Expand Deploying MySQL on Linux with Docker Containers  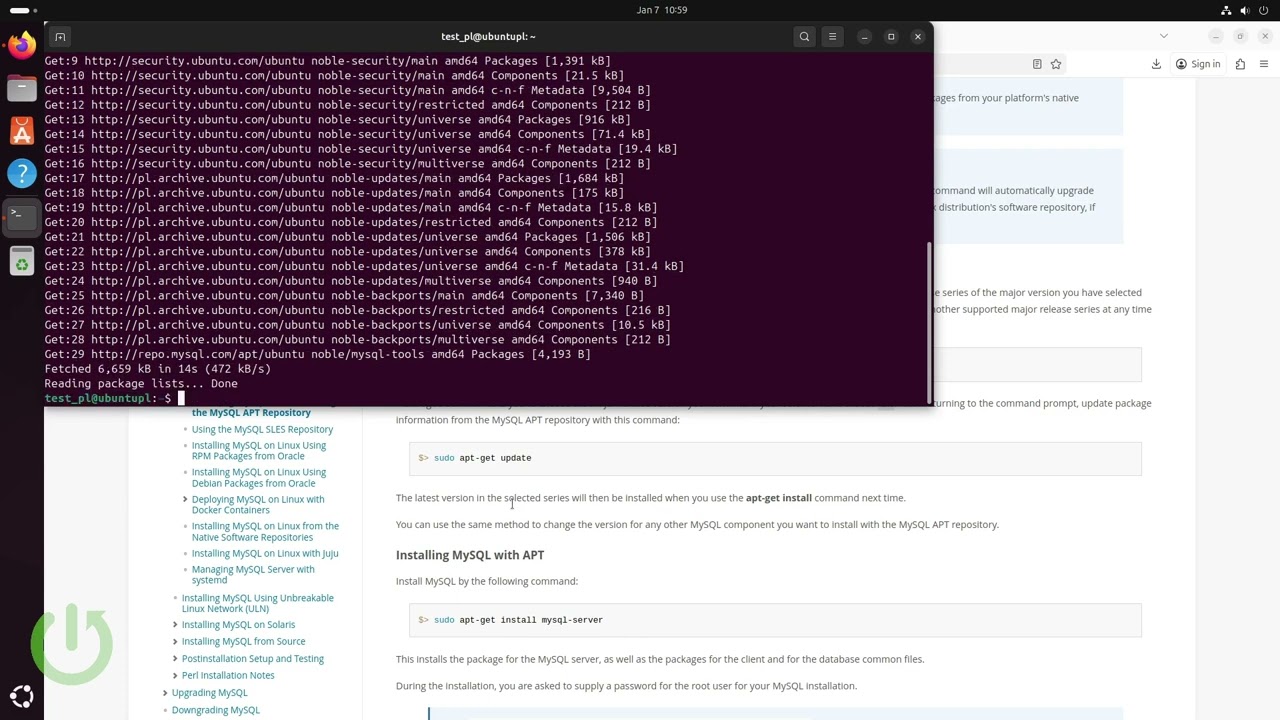click(x=185, y=499)
